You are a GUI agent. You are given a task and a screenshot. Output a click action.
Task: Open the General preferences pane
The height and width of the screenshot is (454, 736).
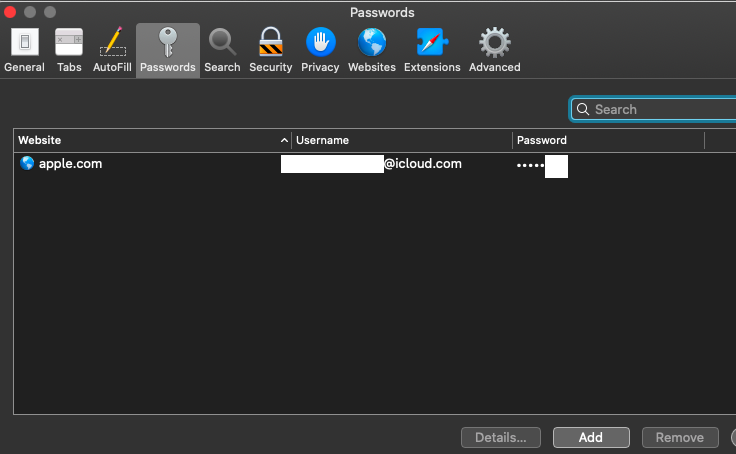tap(24, 50)
